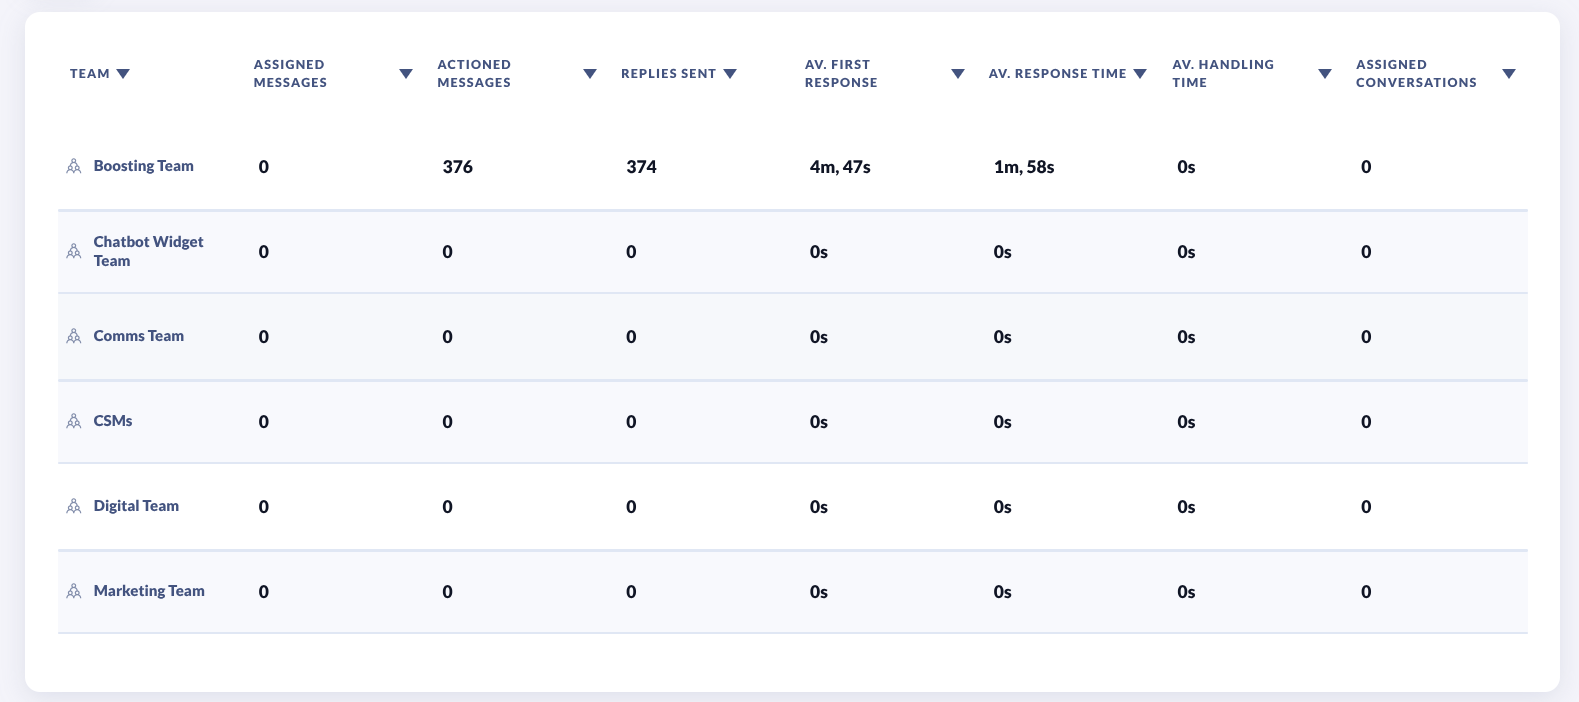Sort by Av. Handling Time arrow
The height and width of the screenshot is (702, 1579).
[1325, 74]
